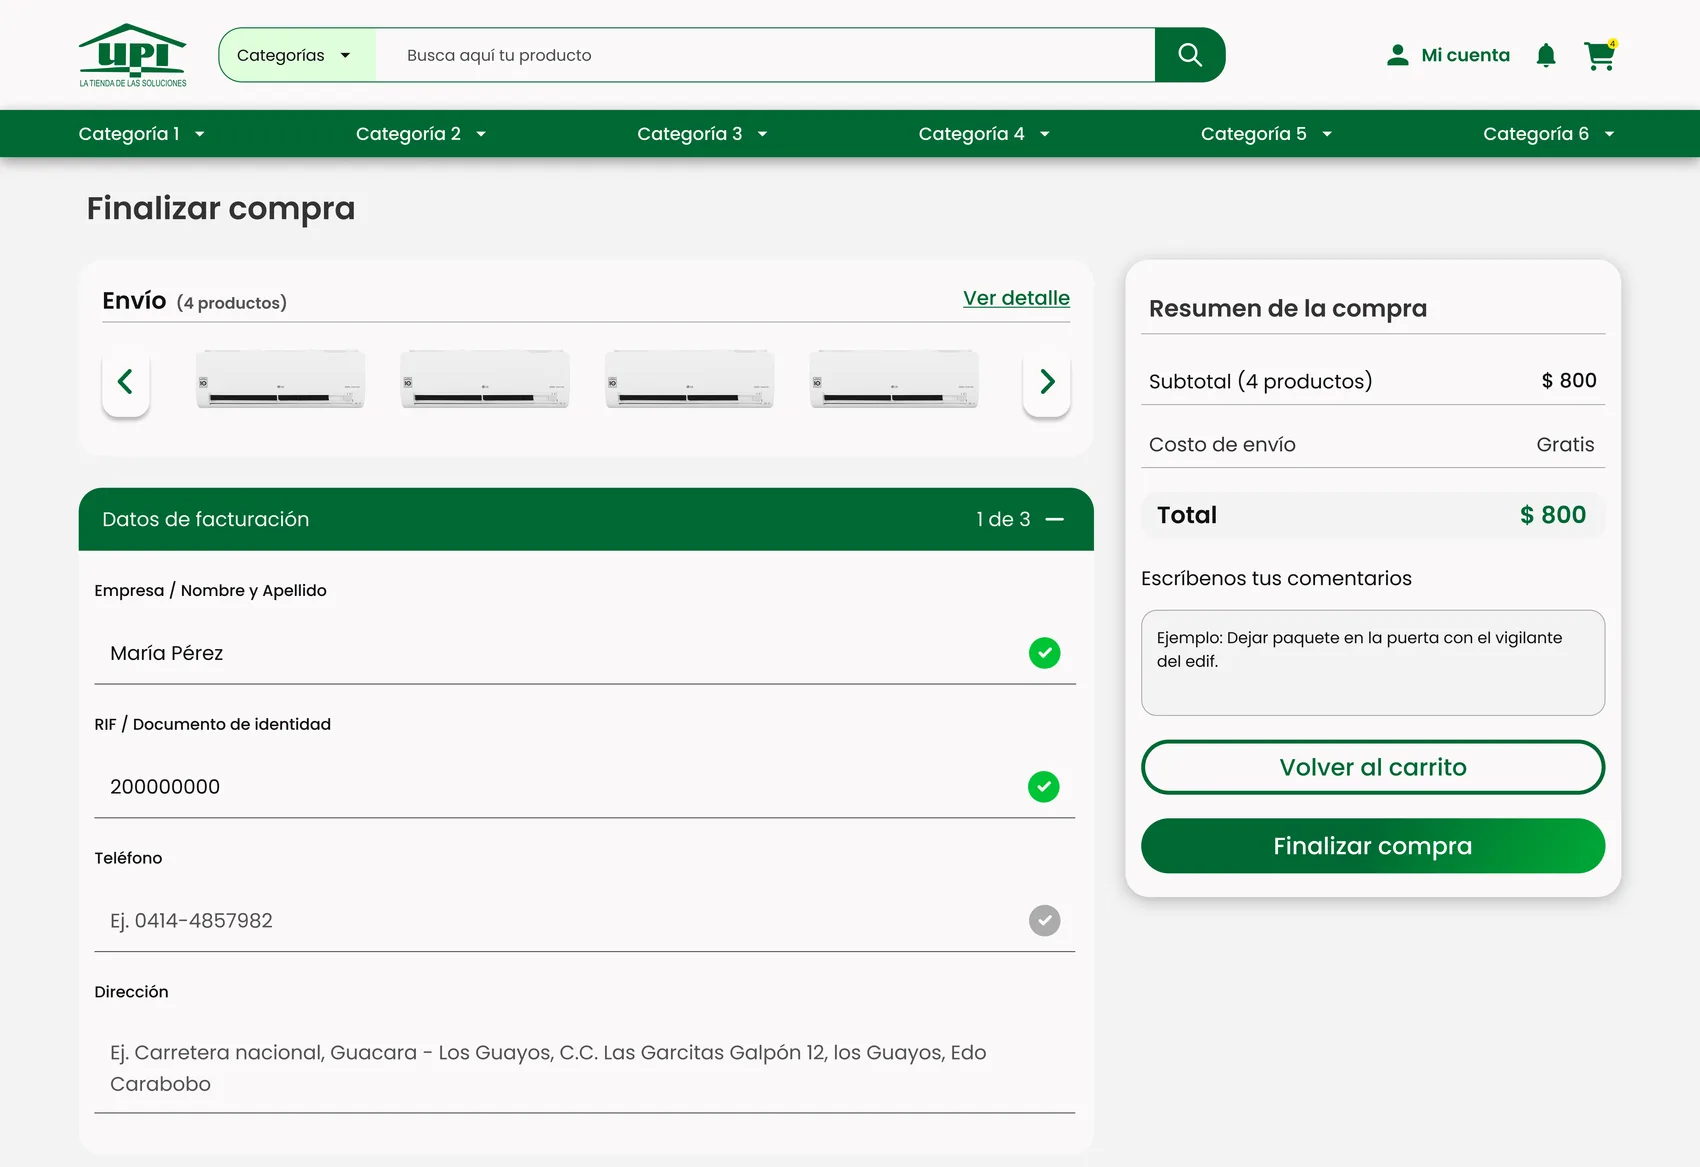Open the Categorías dropdown
The width and height of the screenshot is (1700, 1167).
pyautogui.click(x=297, y=55)
